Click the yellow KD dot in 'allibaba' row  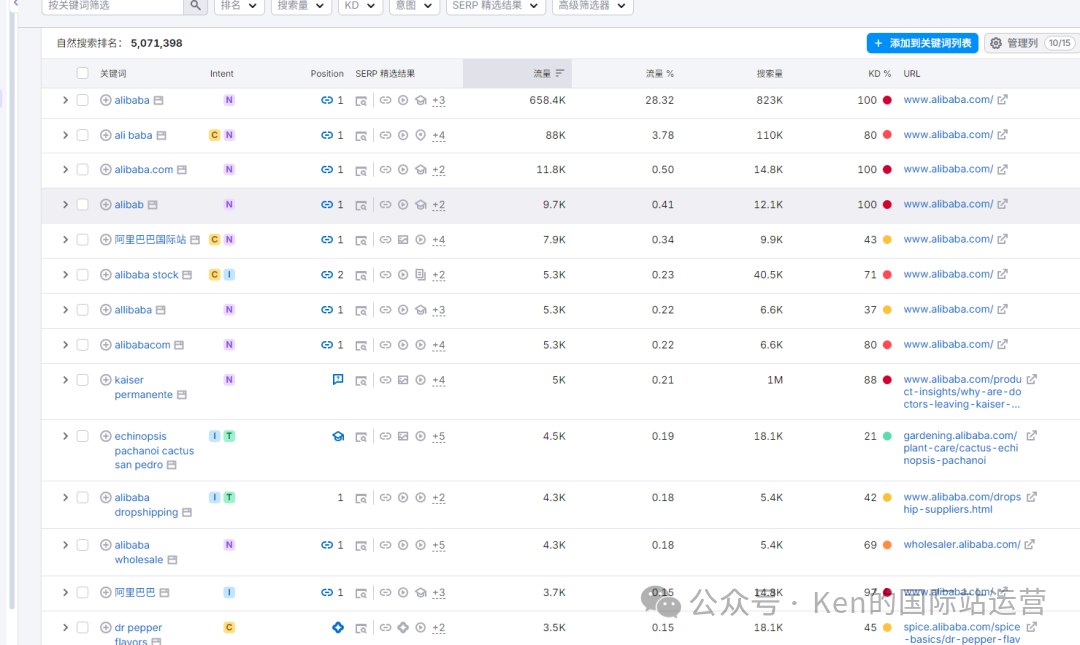(x=887, y=310)
